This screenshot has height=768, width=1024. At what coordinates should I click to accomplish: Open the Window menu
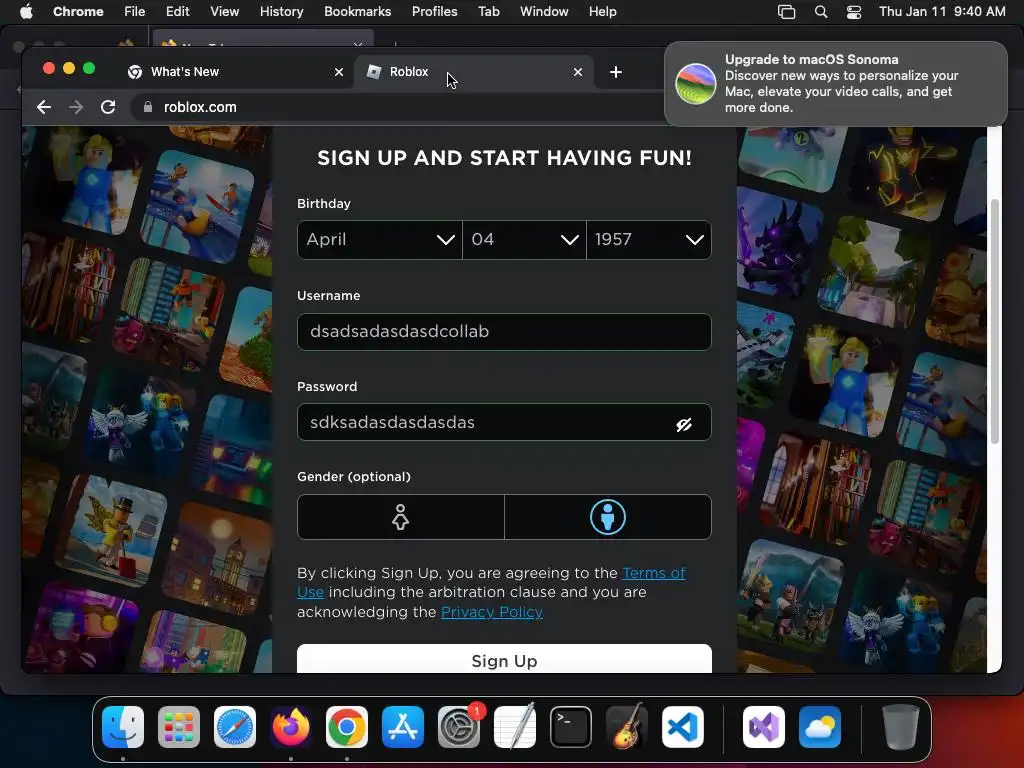[x=544, y=12]
